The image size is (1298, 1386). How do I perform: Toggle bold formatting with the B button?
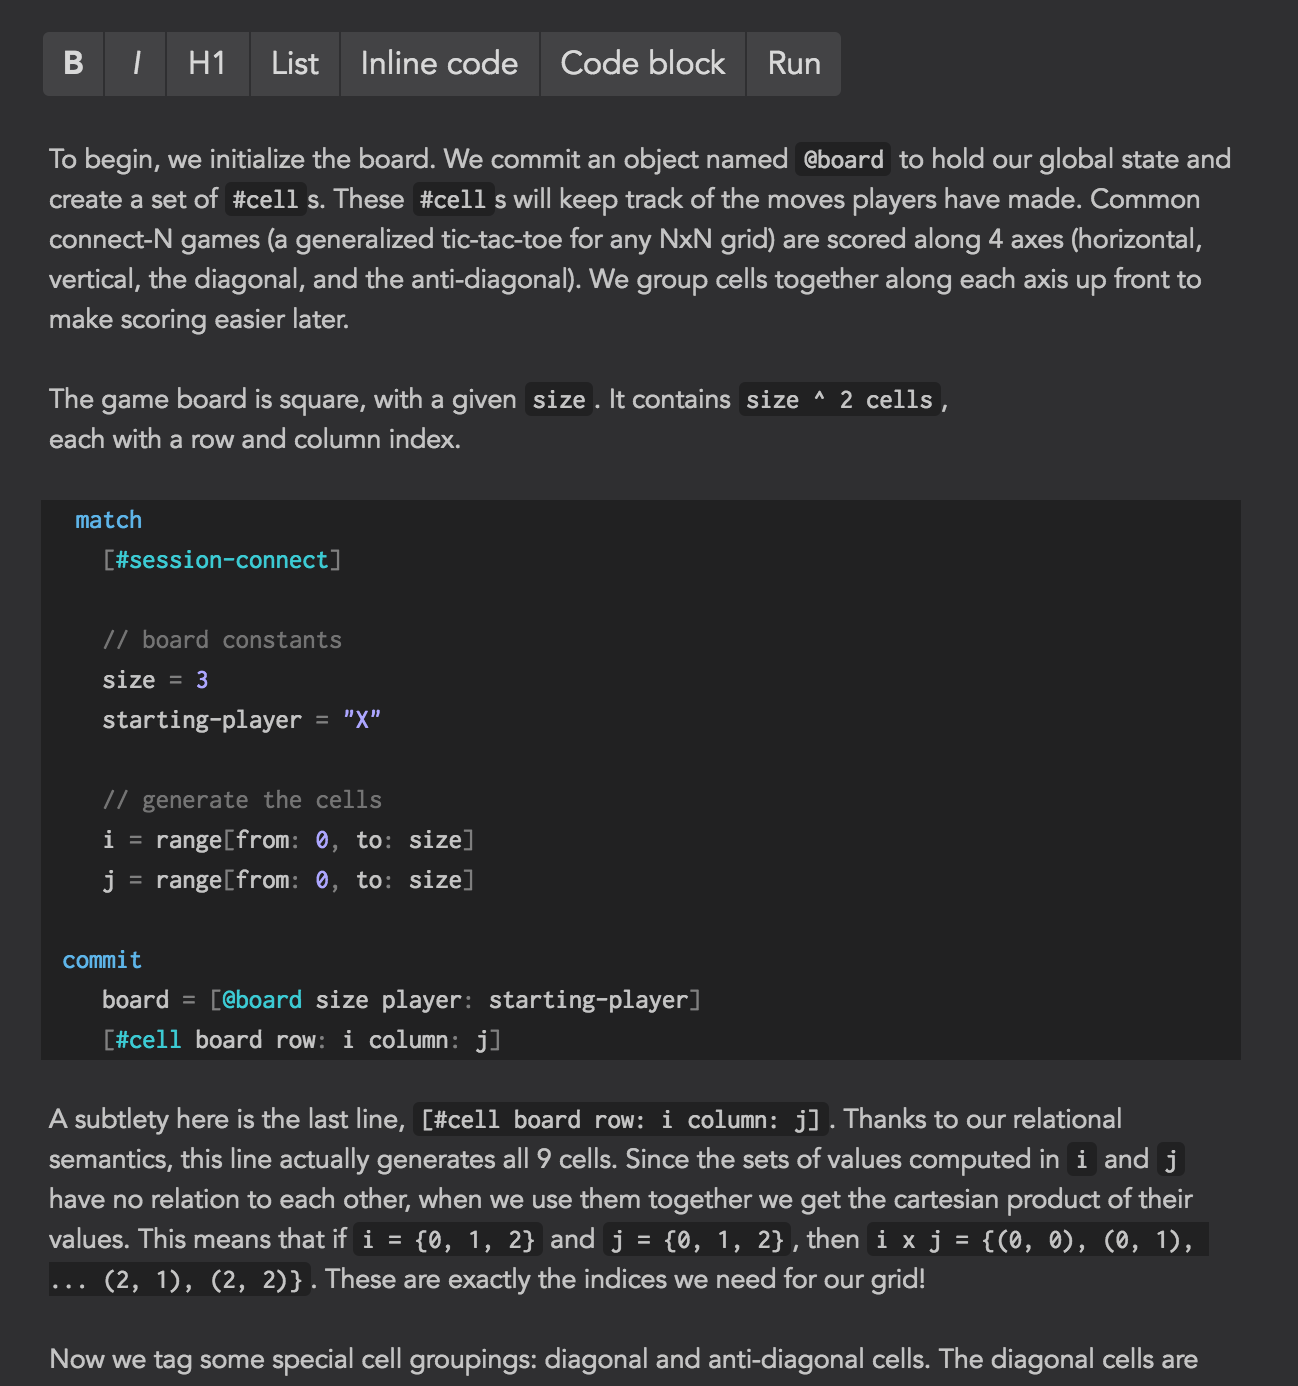(72, 63)
